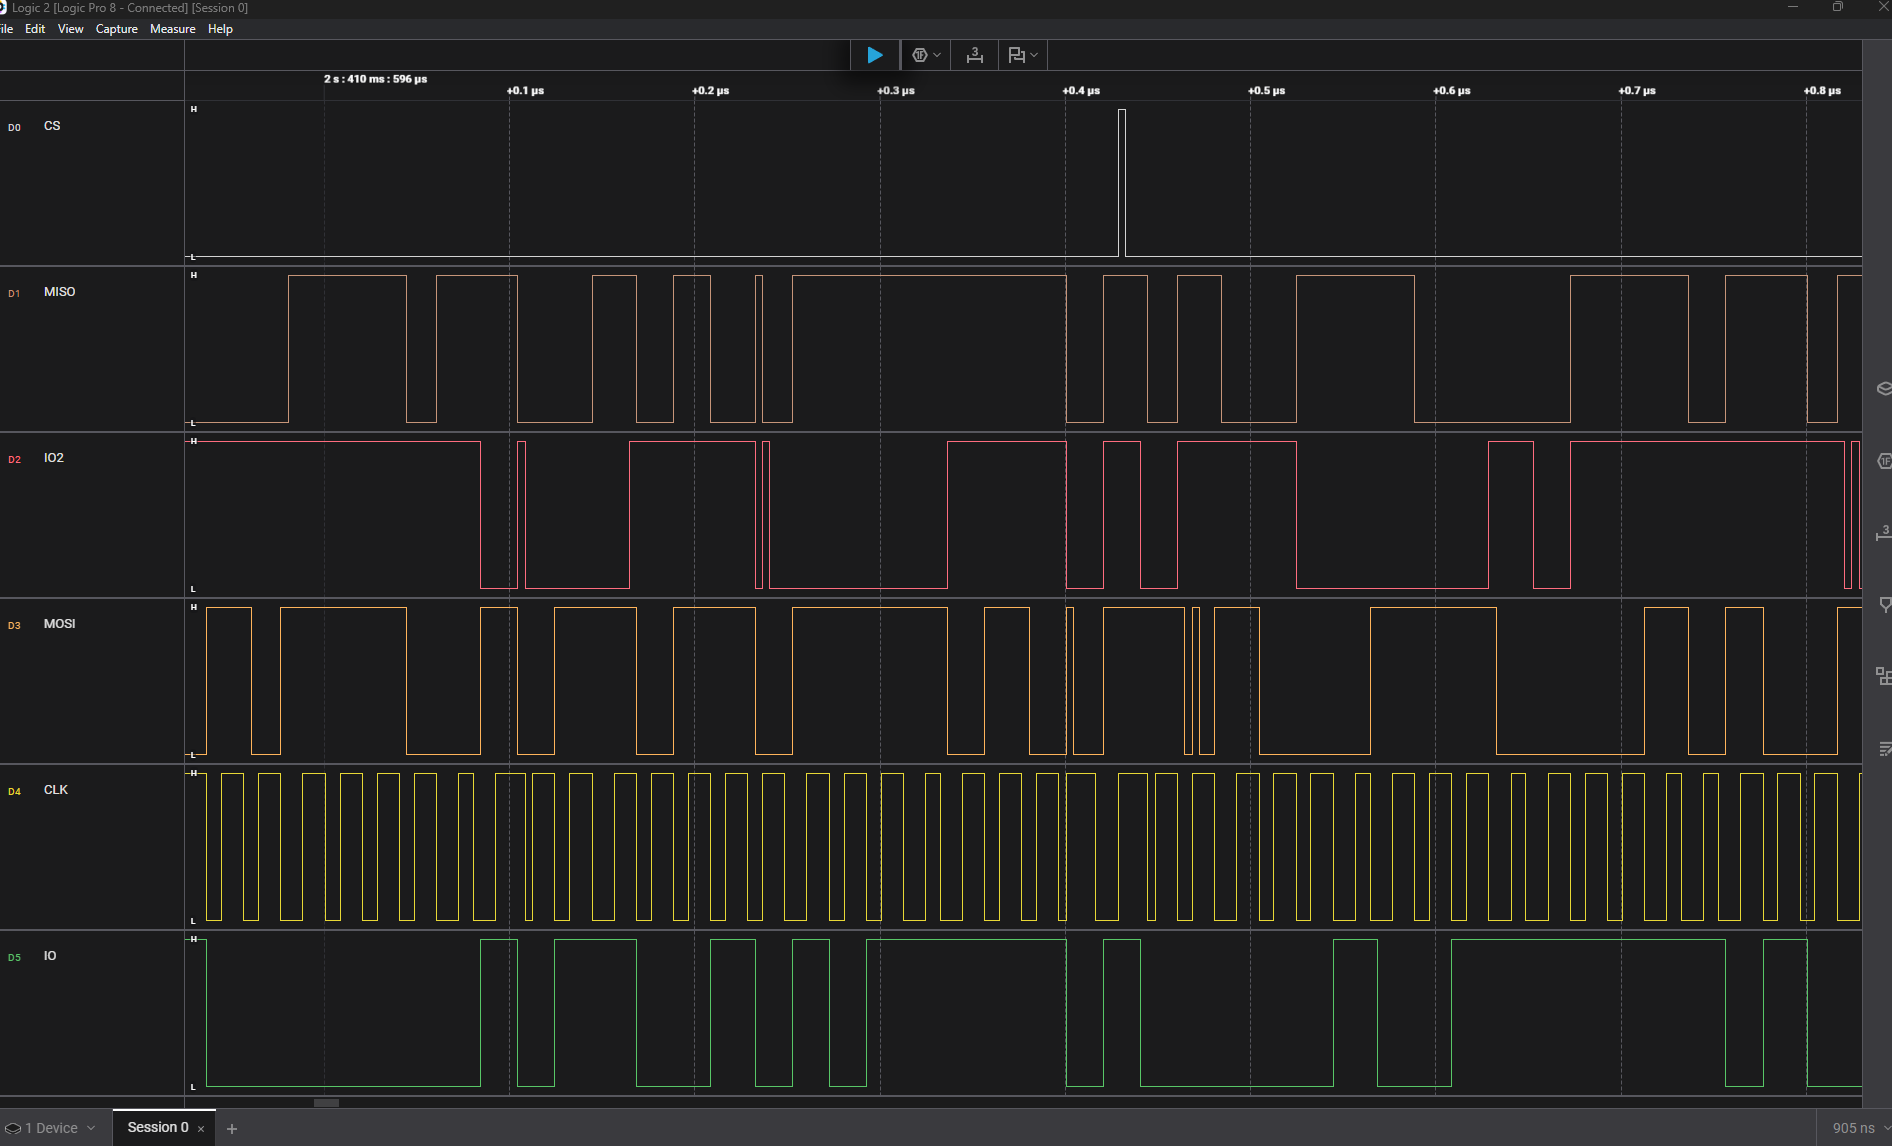Click the CS pulse at +0.4 µs
The height and width of the screenshot is (1146, 1892).
pyautogui.click(x=1122, y=183)
